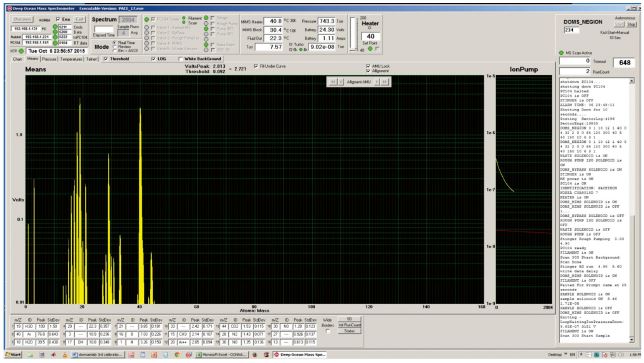This screenshot has height=363, width=644.
Task: Click the IonPump pressure plot
Action: click(524, 190)
